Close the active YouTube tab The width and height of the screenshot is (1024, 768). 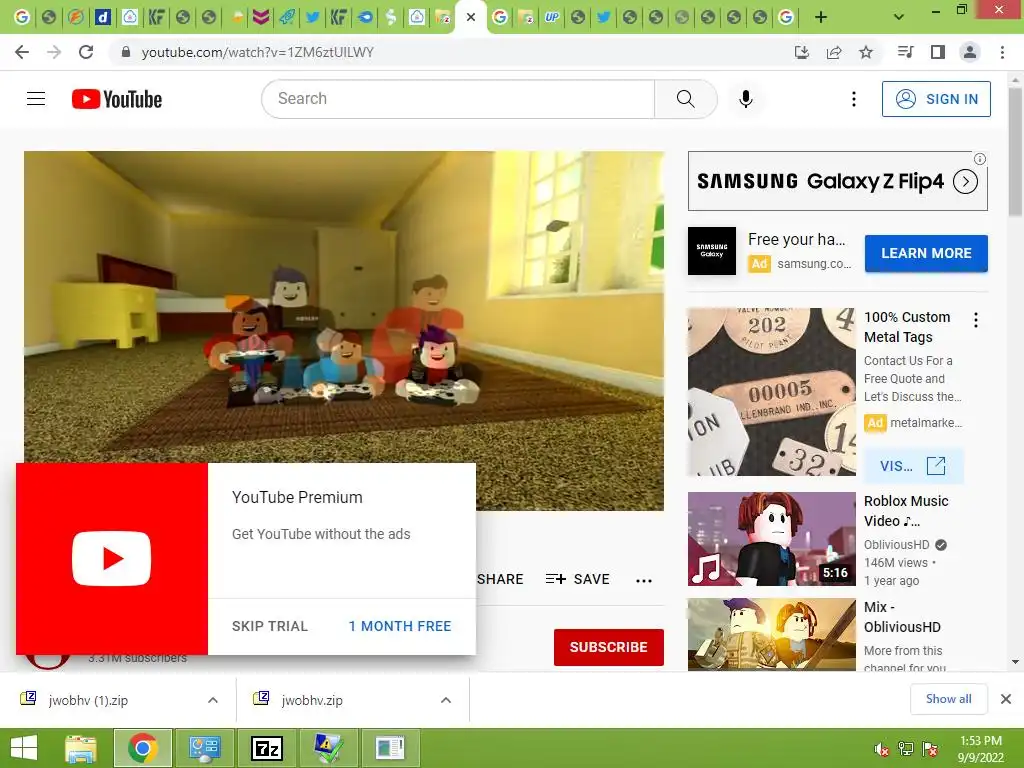click(x=471, y=17)
